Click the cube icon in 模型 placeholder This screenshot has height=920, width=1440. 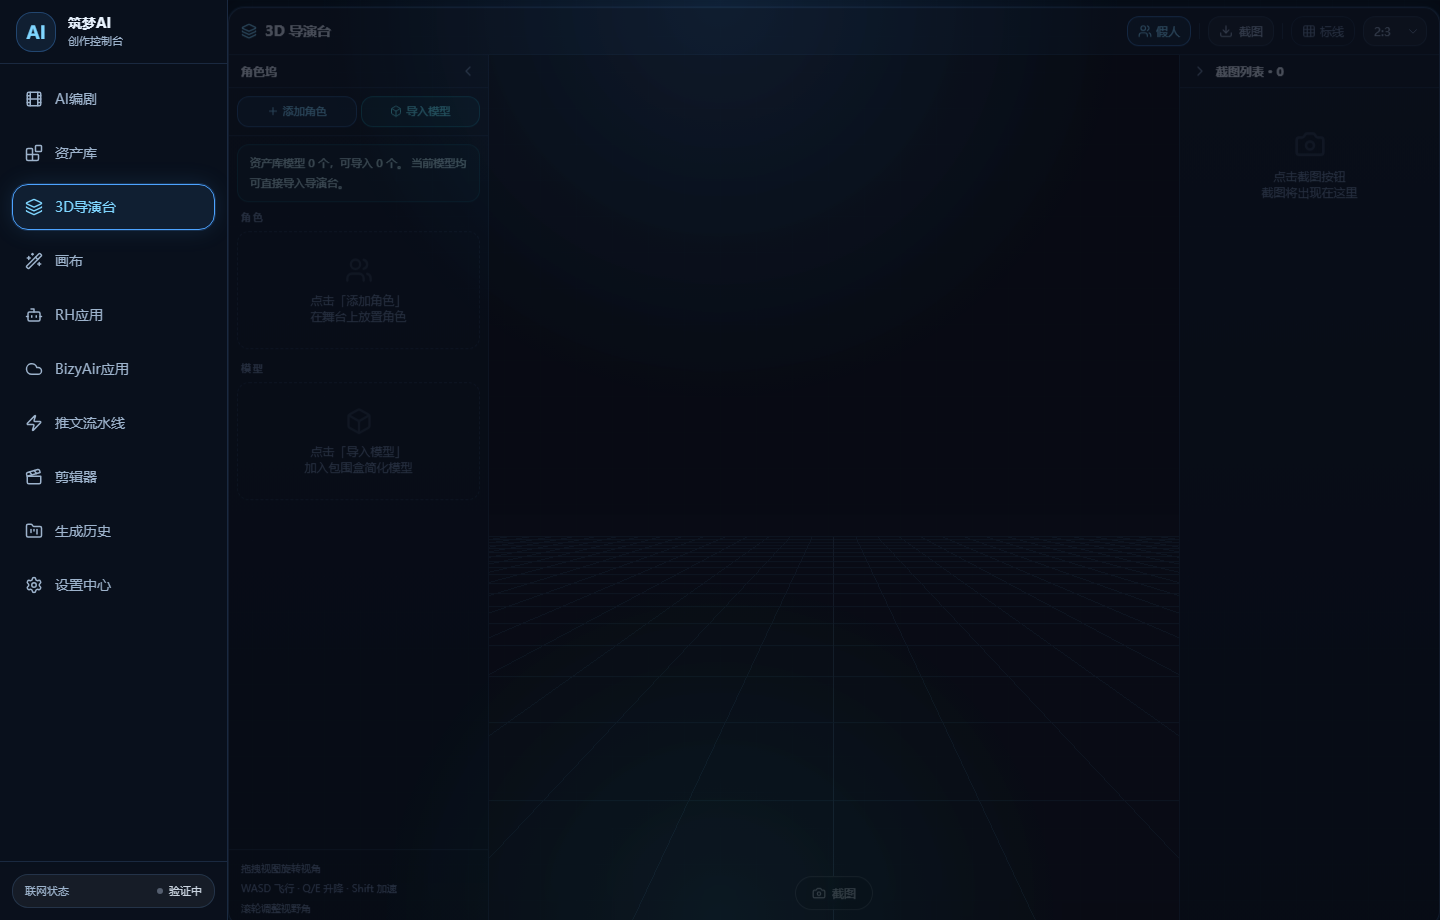point(359,421)
